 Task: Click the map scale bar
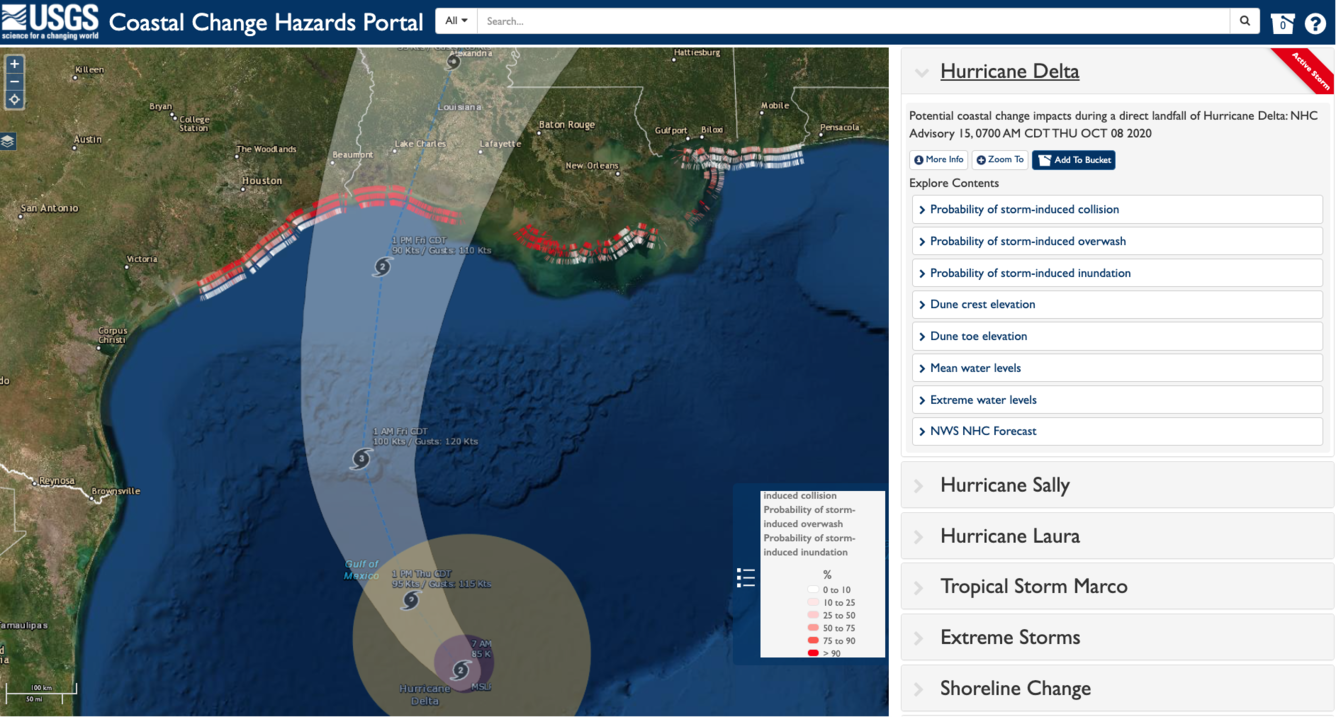(41, 692)
